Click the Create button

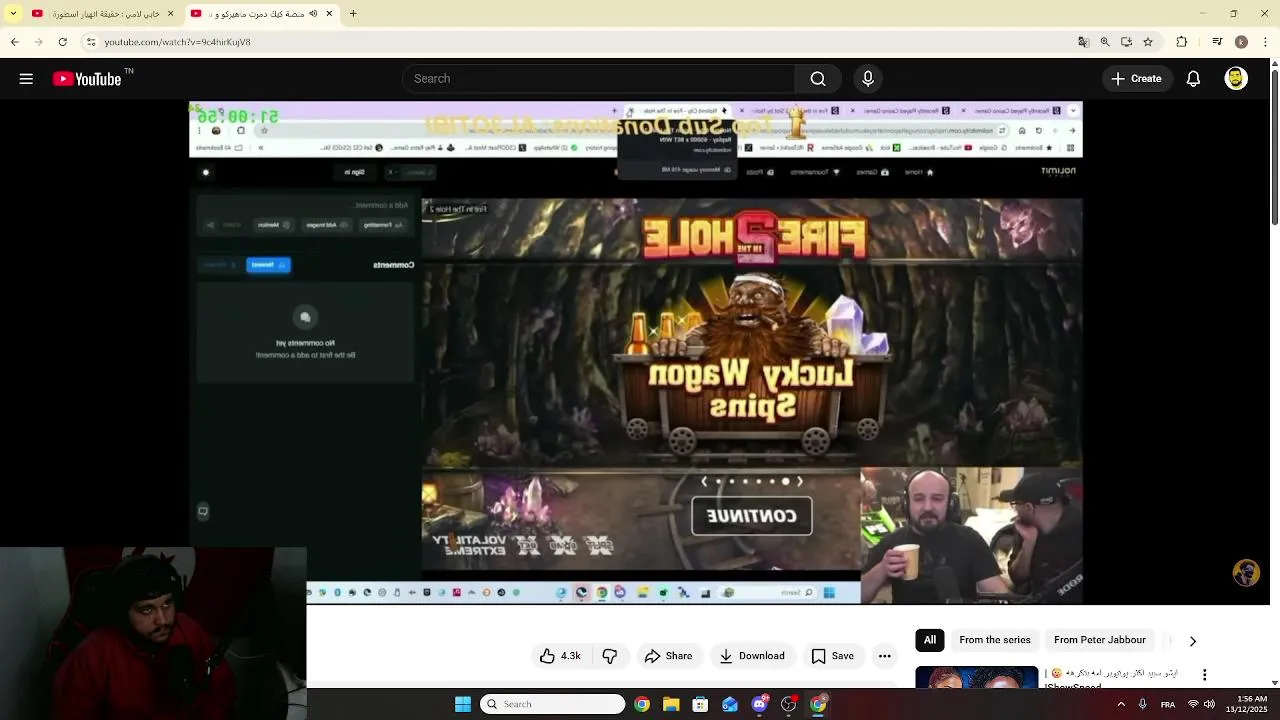click(1137, 79)
